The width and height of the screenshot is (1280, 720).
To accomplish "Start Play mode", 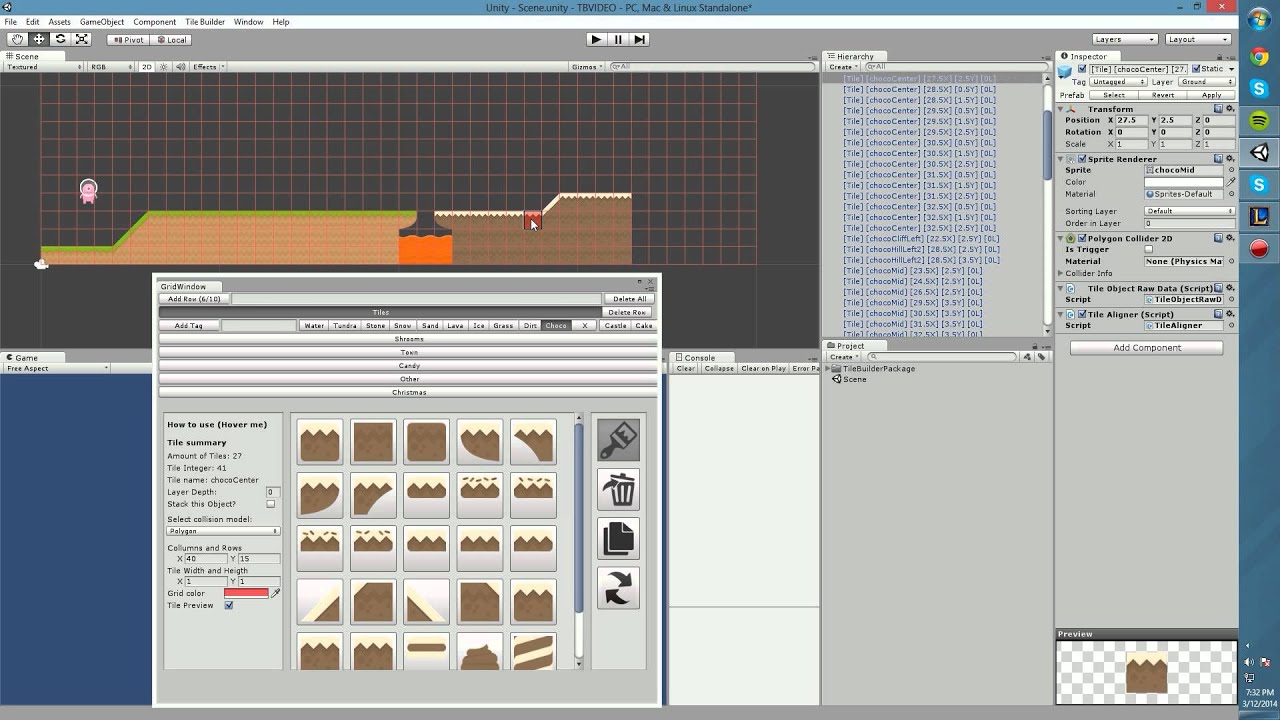I will [596, 39].
